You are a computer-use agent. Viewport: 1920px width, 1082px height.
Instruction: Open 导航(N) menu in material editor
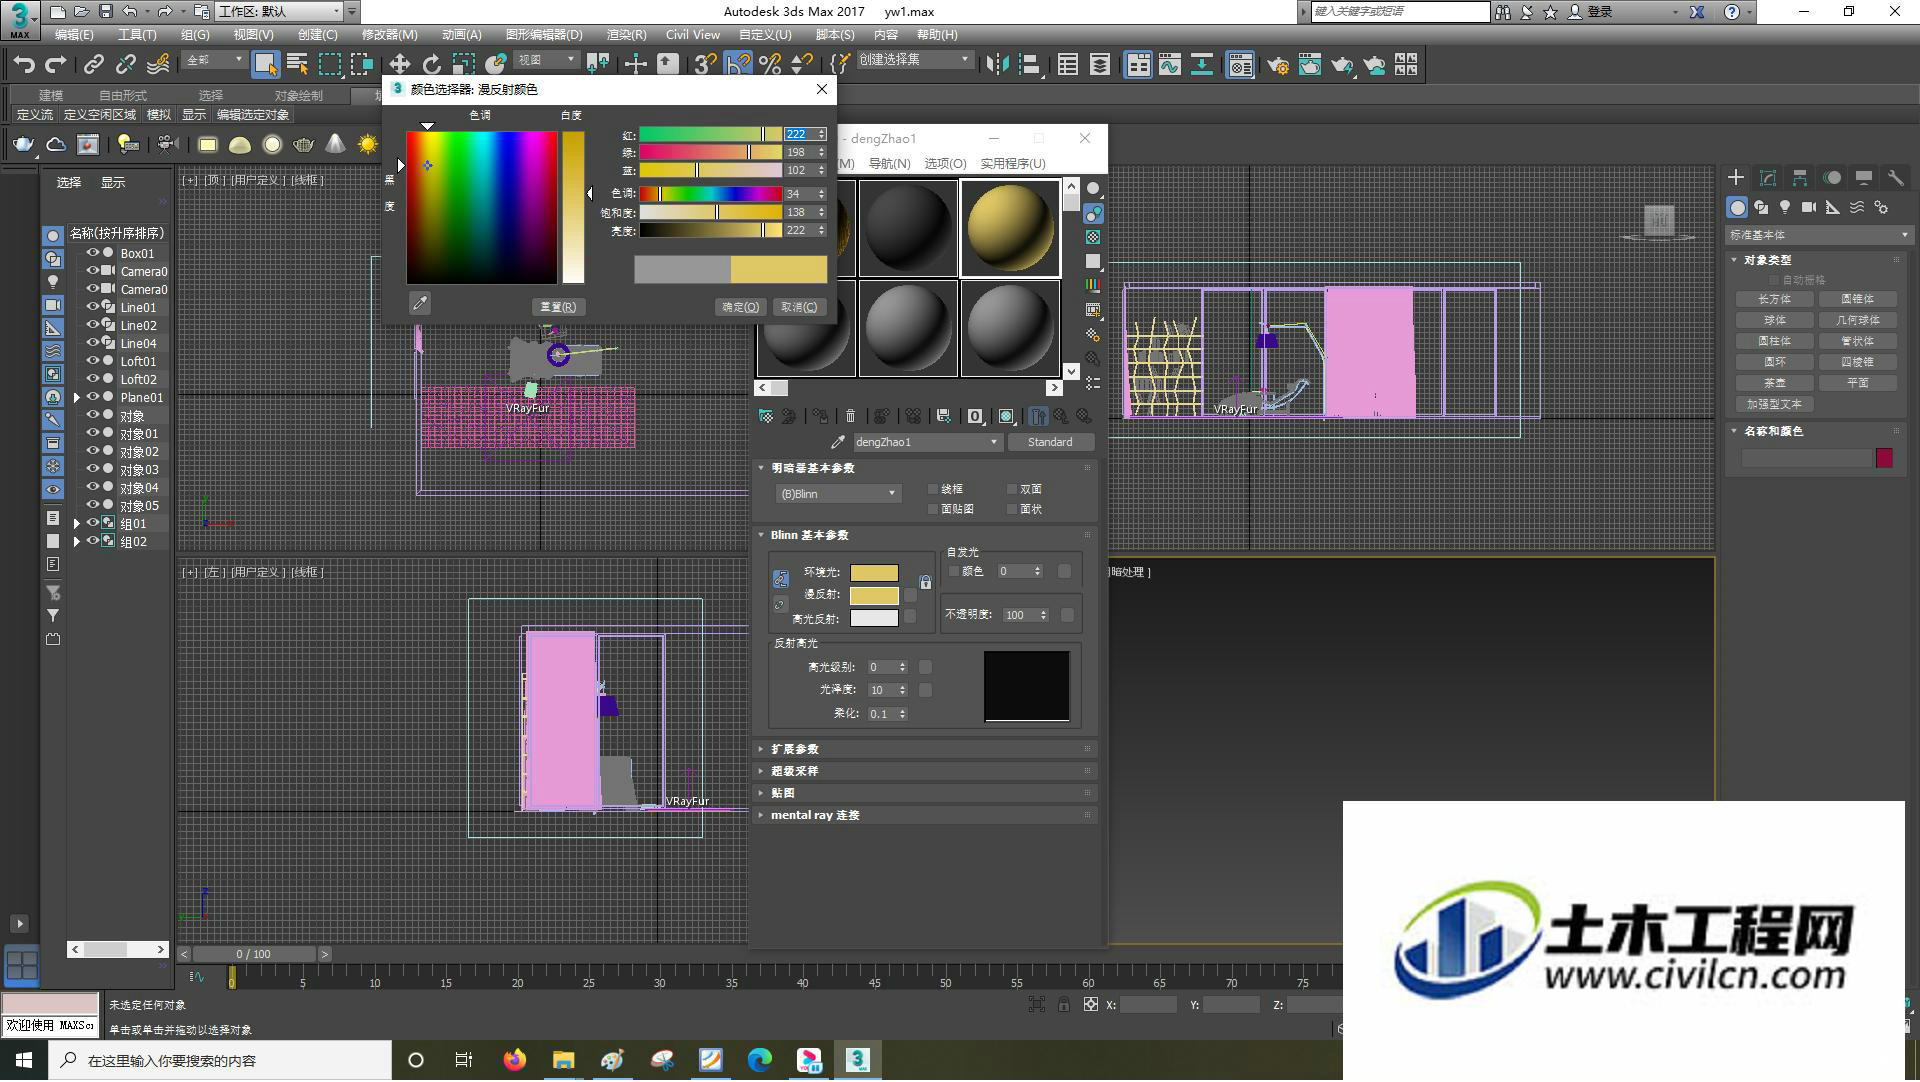pos(889,163)
